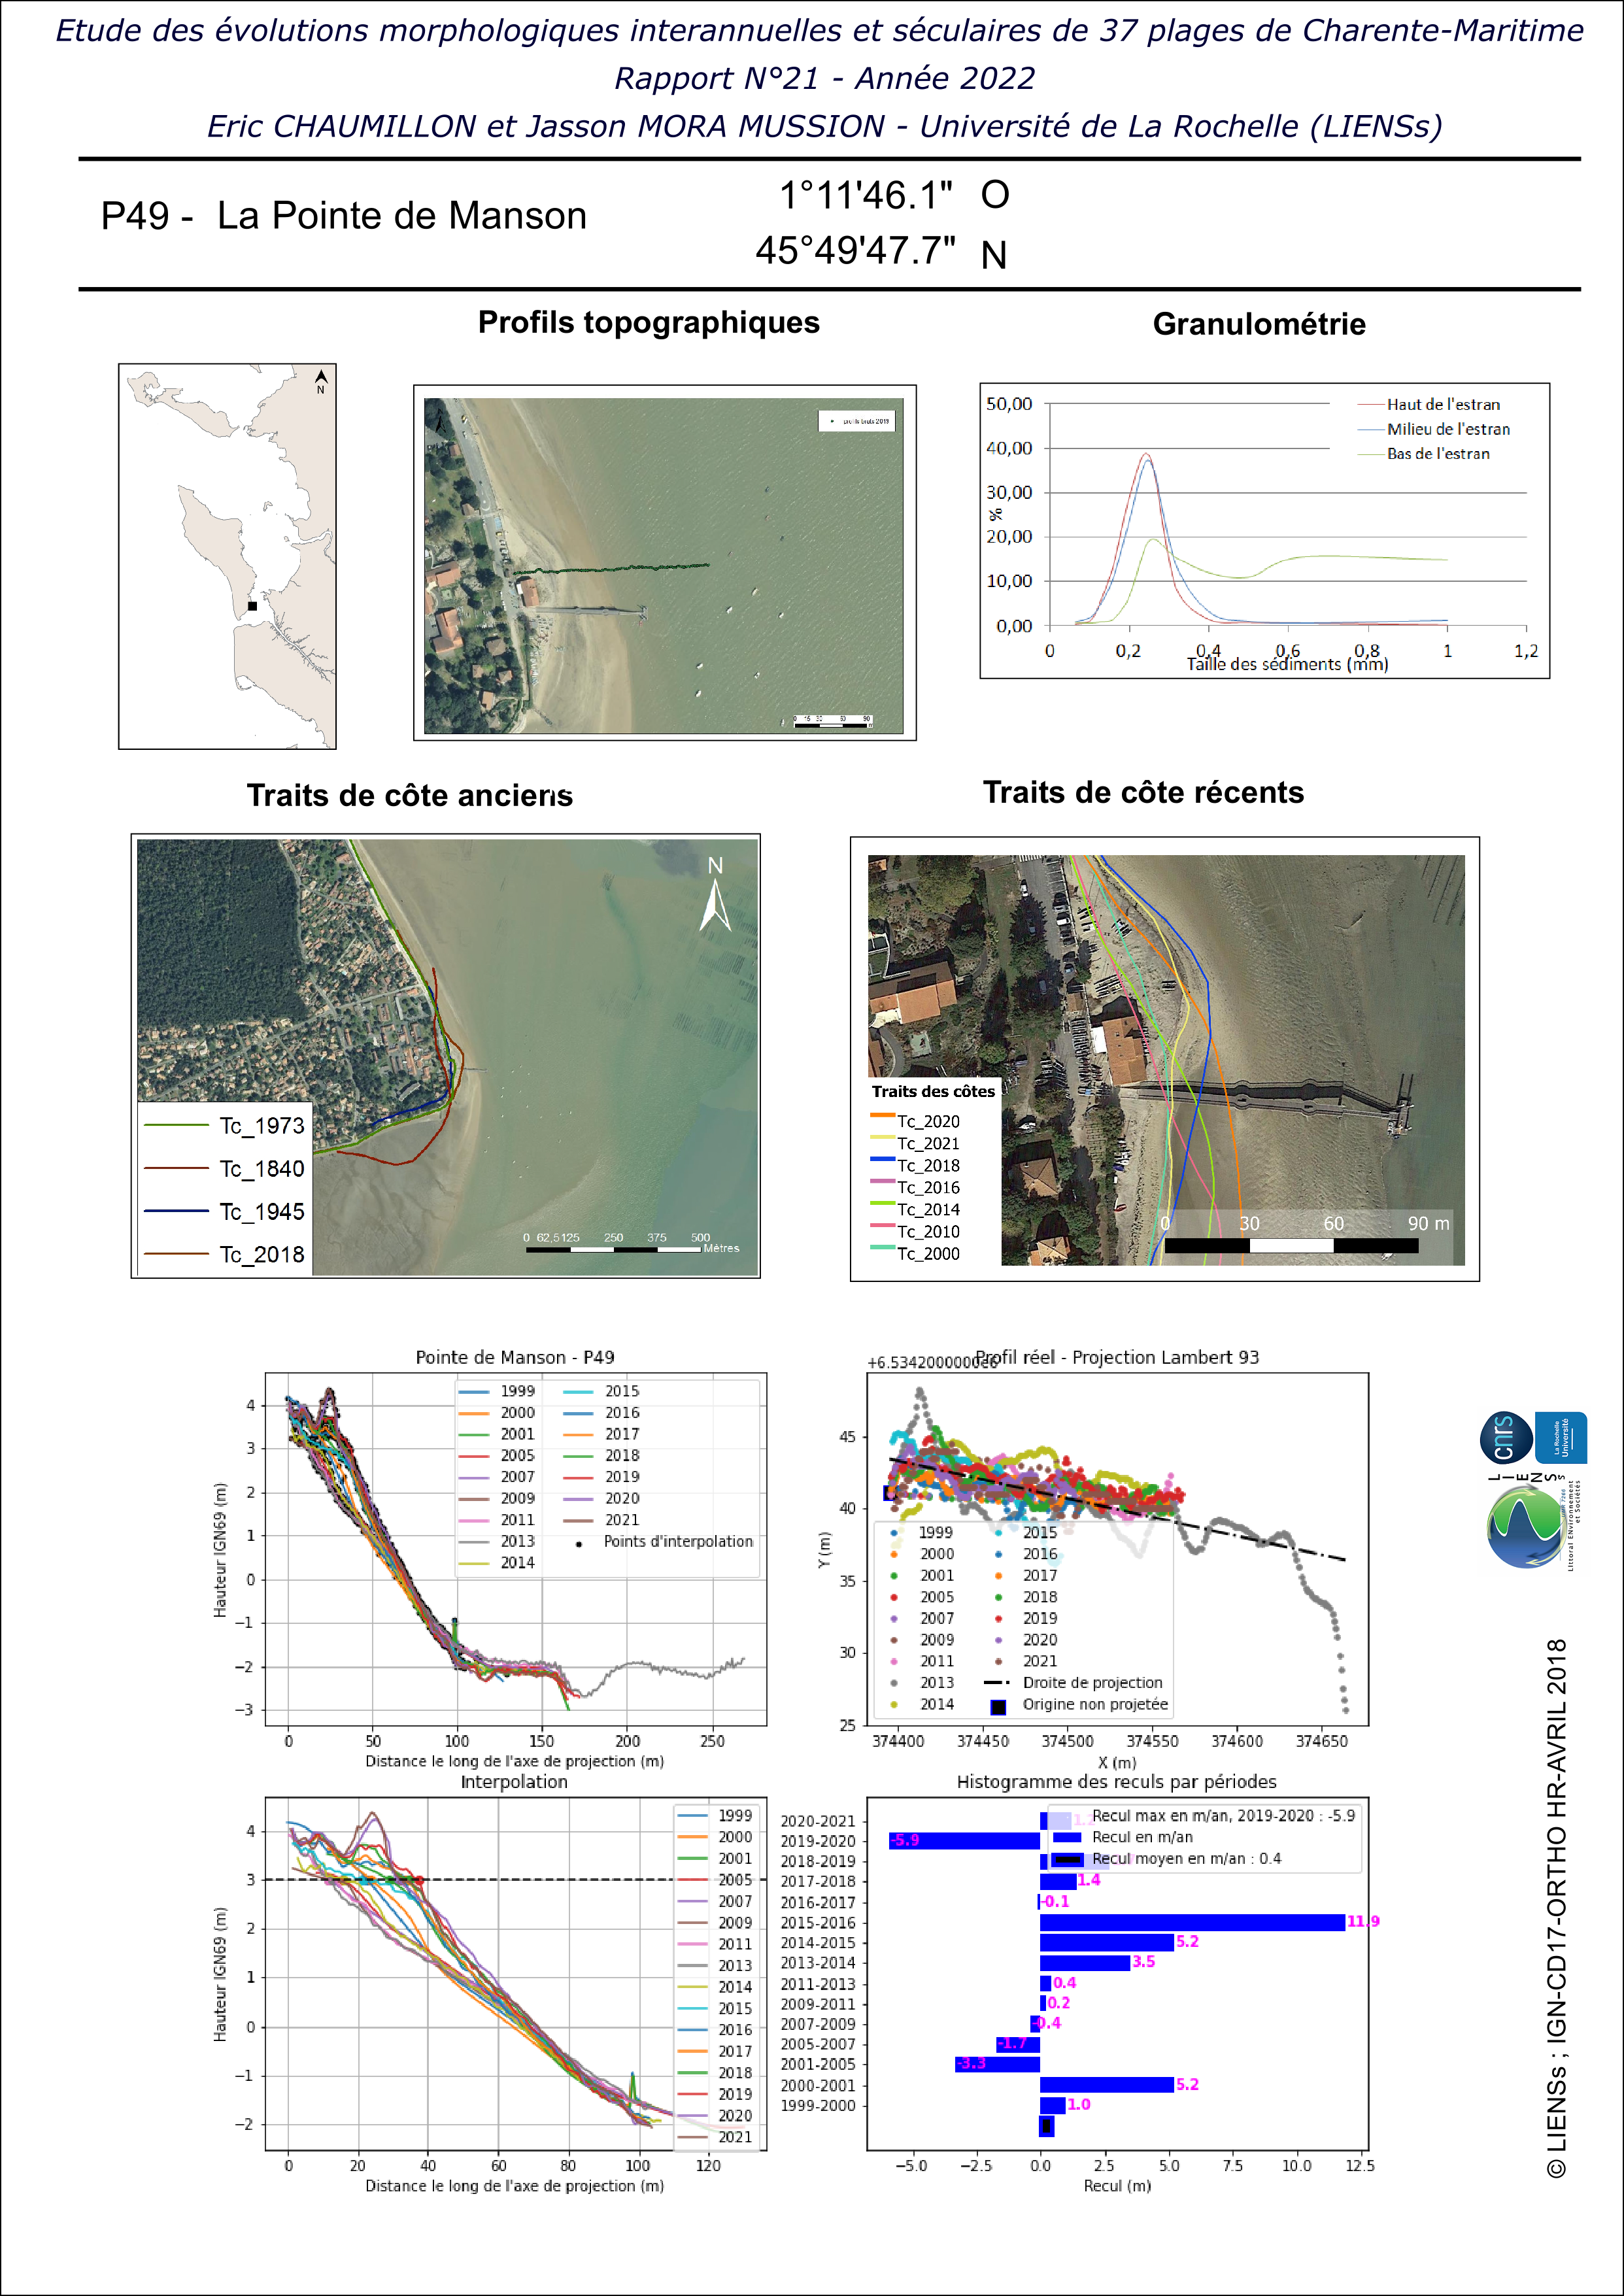Click the 'Traits de côte récents' heading
Image resolution: width=1624 pixels, height=2296 pixels.
(x=1143, y=792)
